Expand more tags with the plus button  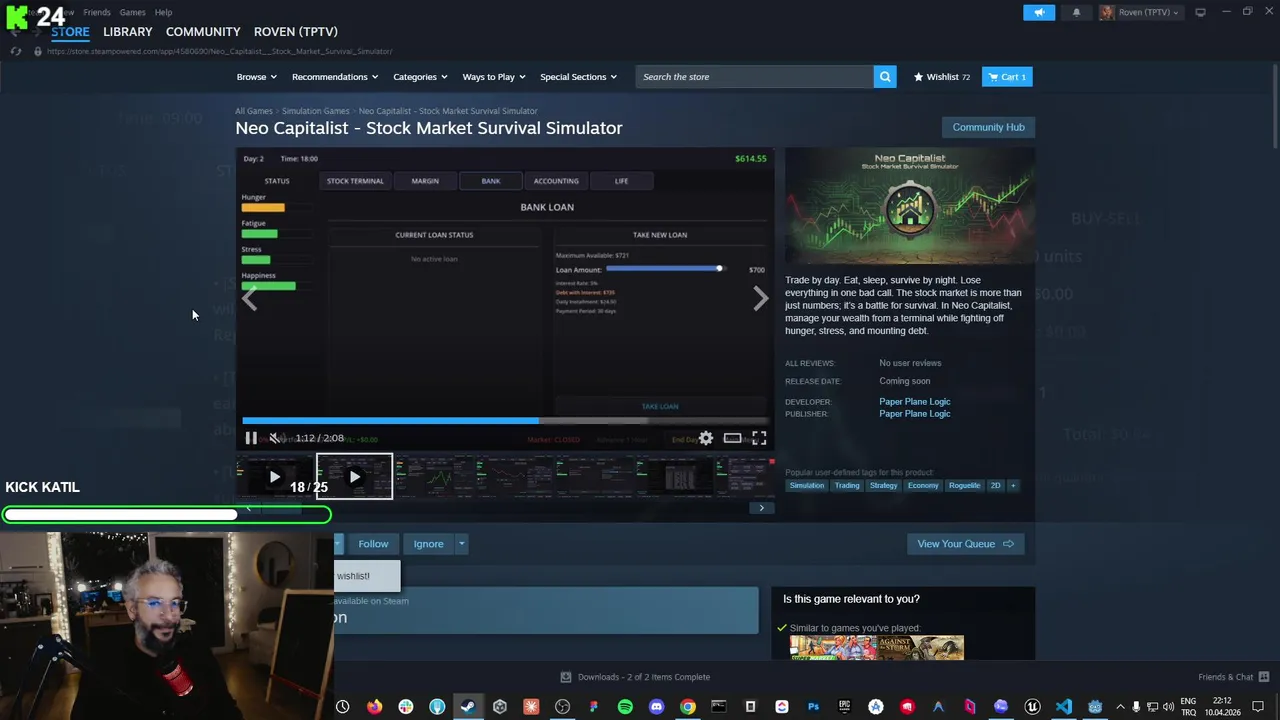[x=1012, y=486]
